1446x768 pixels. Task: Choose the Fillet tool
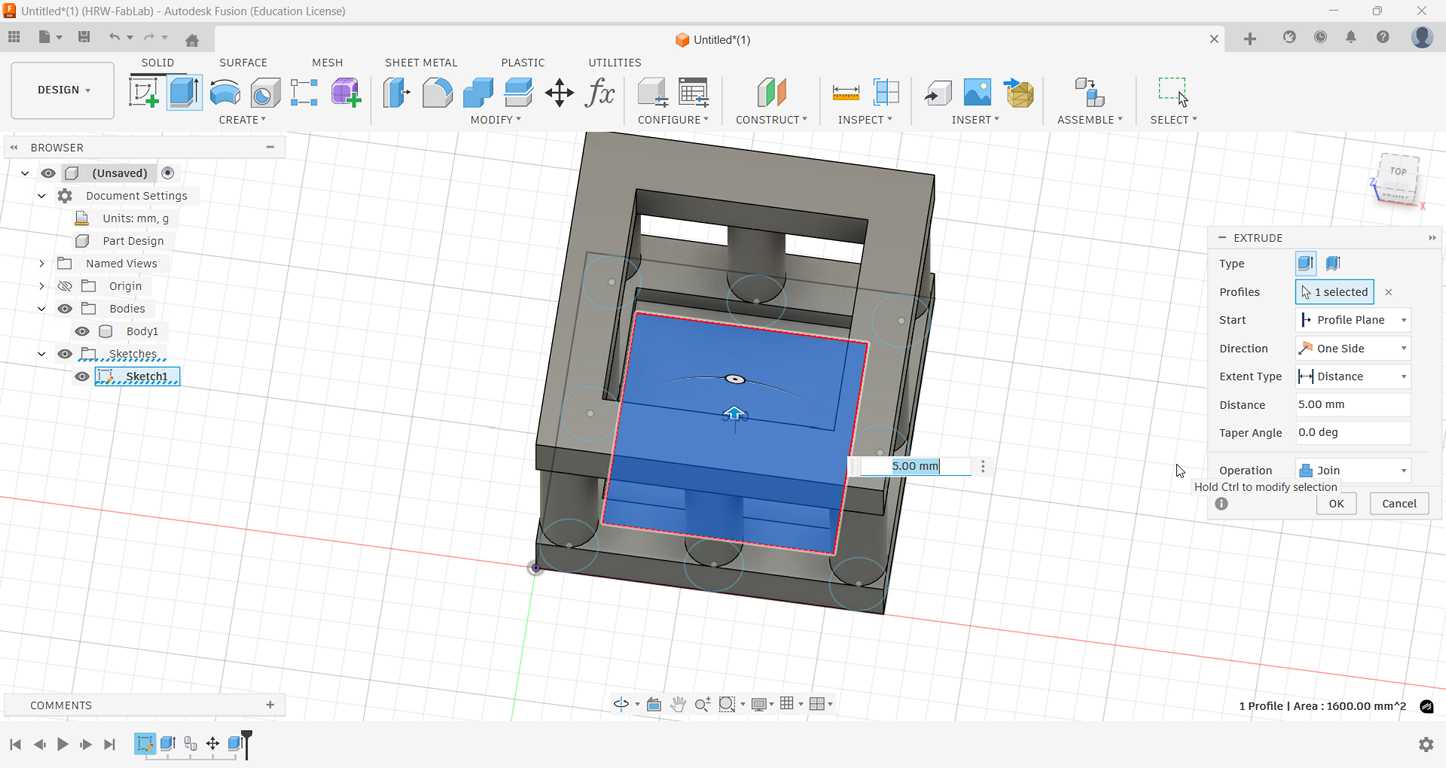[437, 93]
